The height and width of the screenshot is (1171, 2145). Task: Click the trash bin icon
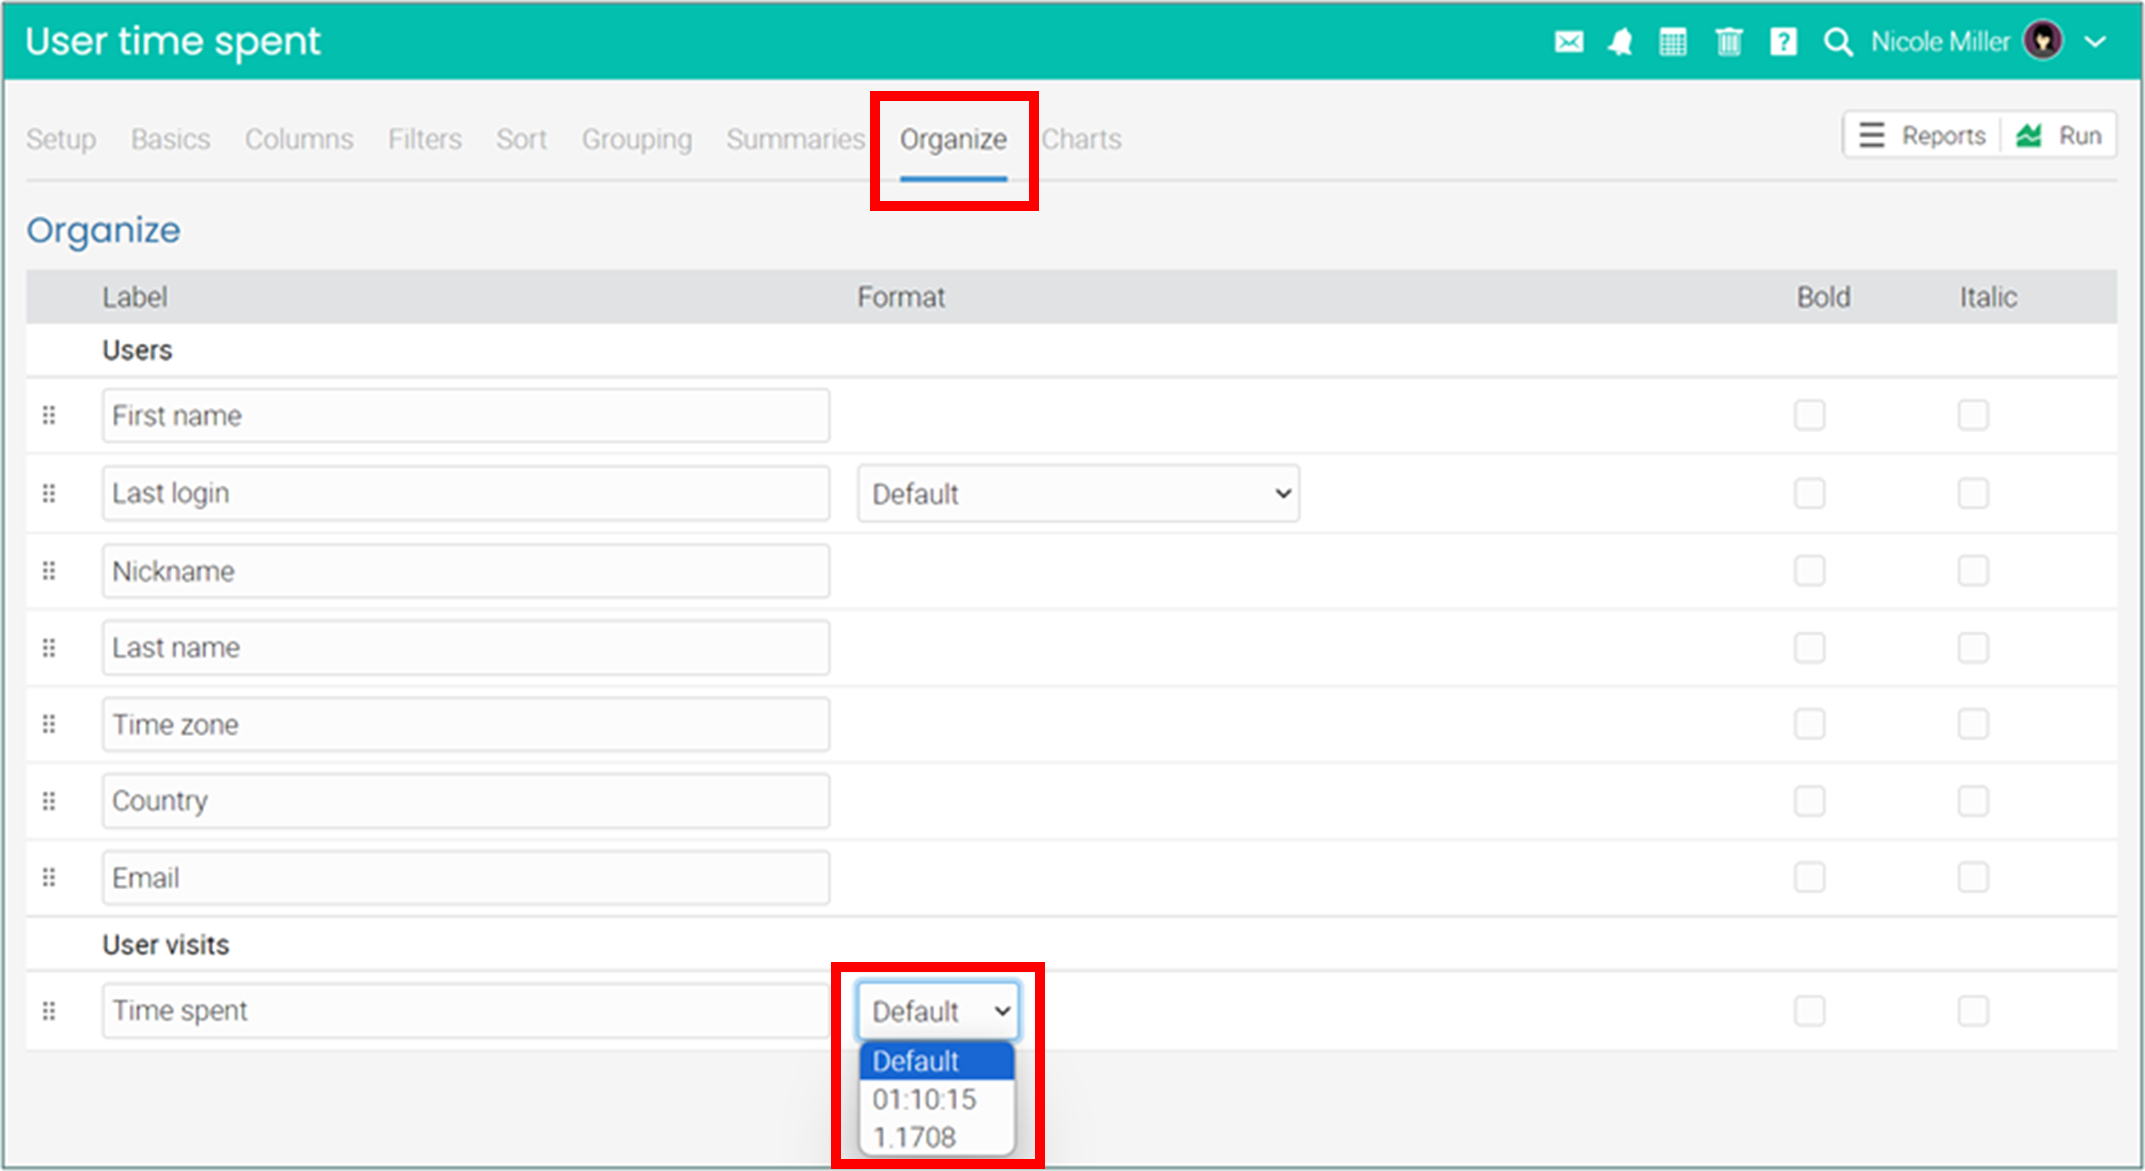click(1728, 42)
